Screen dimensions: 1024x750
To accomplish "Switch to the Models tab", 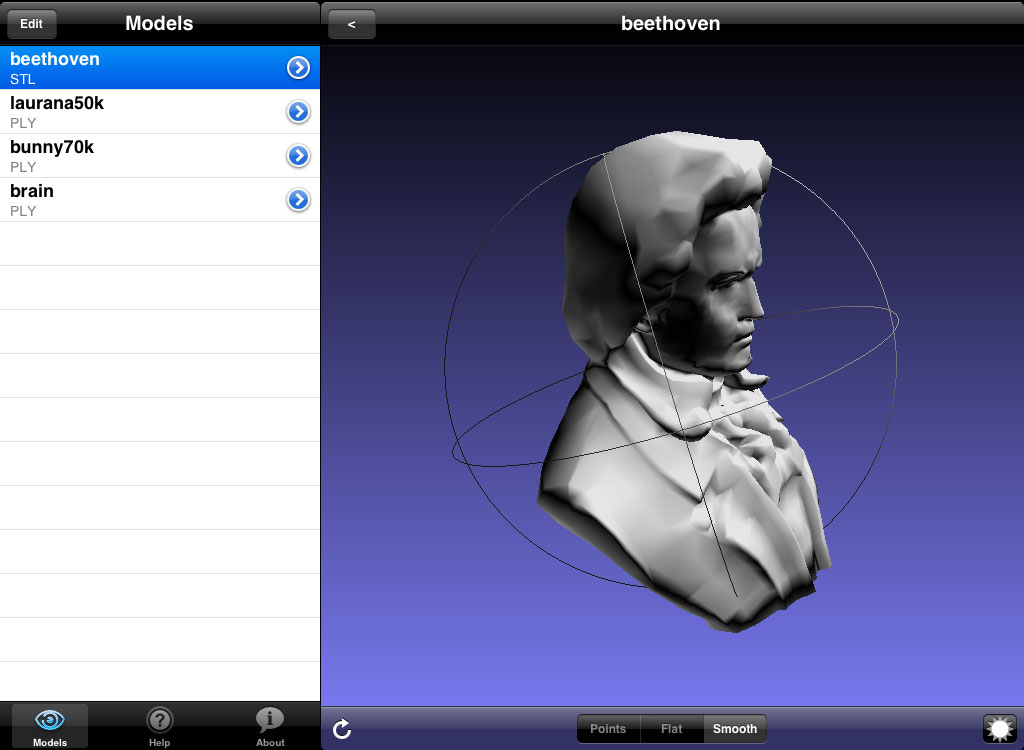I will click(50, 727).
